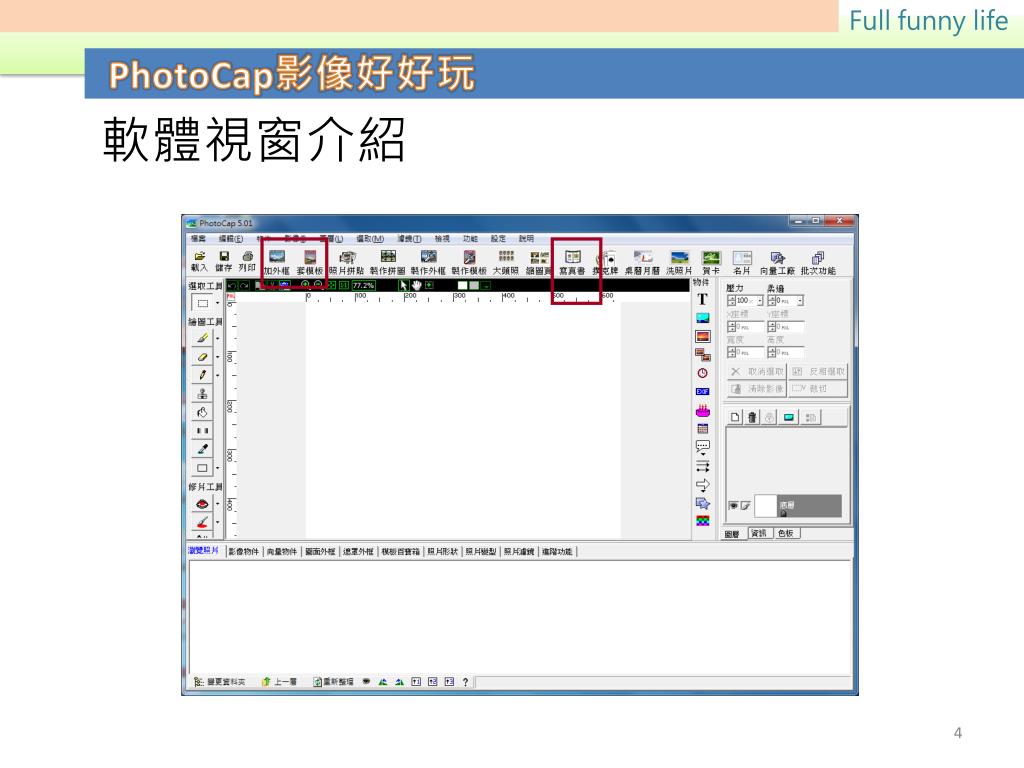Click the speech bubble object icon
This screenshot has width=1024, height=768.
pyautogui.click(x=703, y=447)
